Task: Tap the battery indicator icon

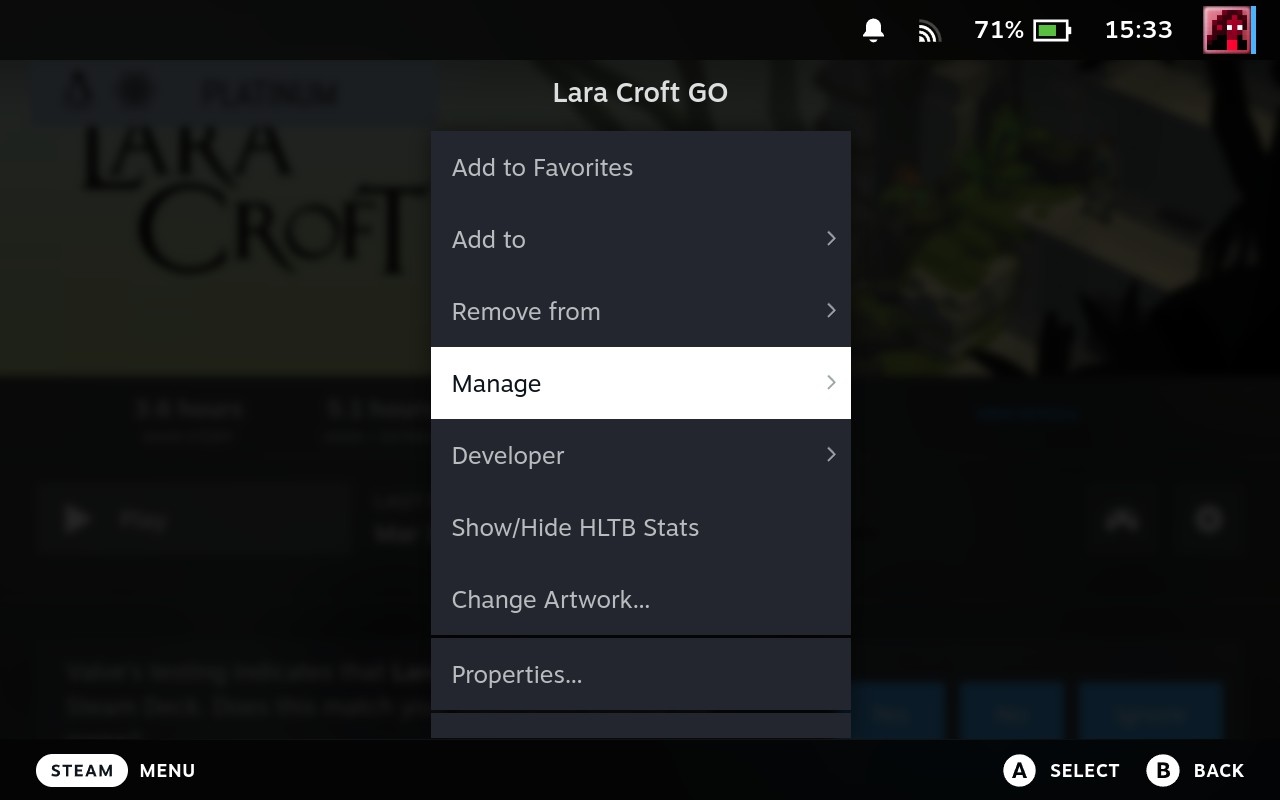Action: (1052, 31)
